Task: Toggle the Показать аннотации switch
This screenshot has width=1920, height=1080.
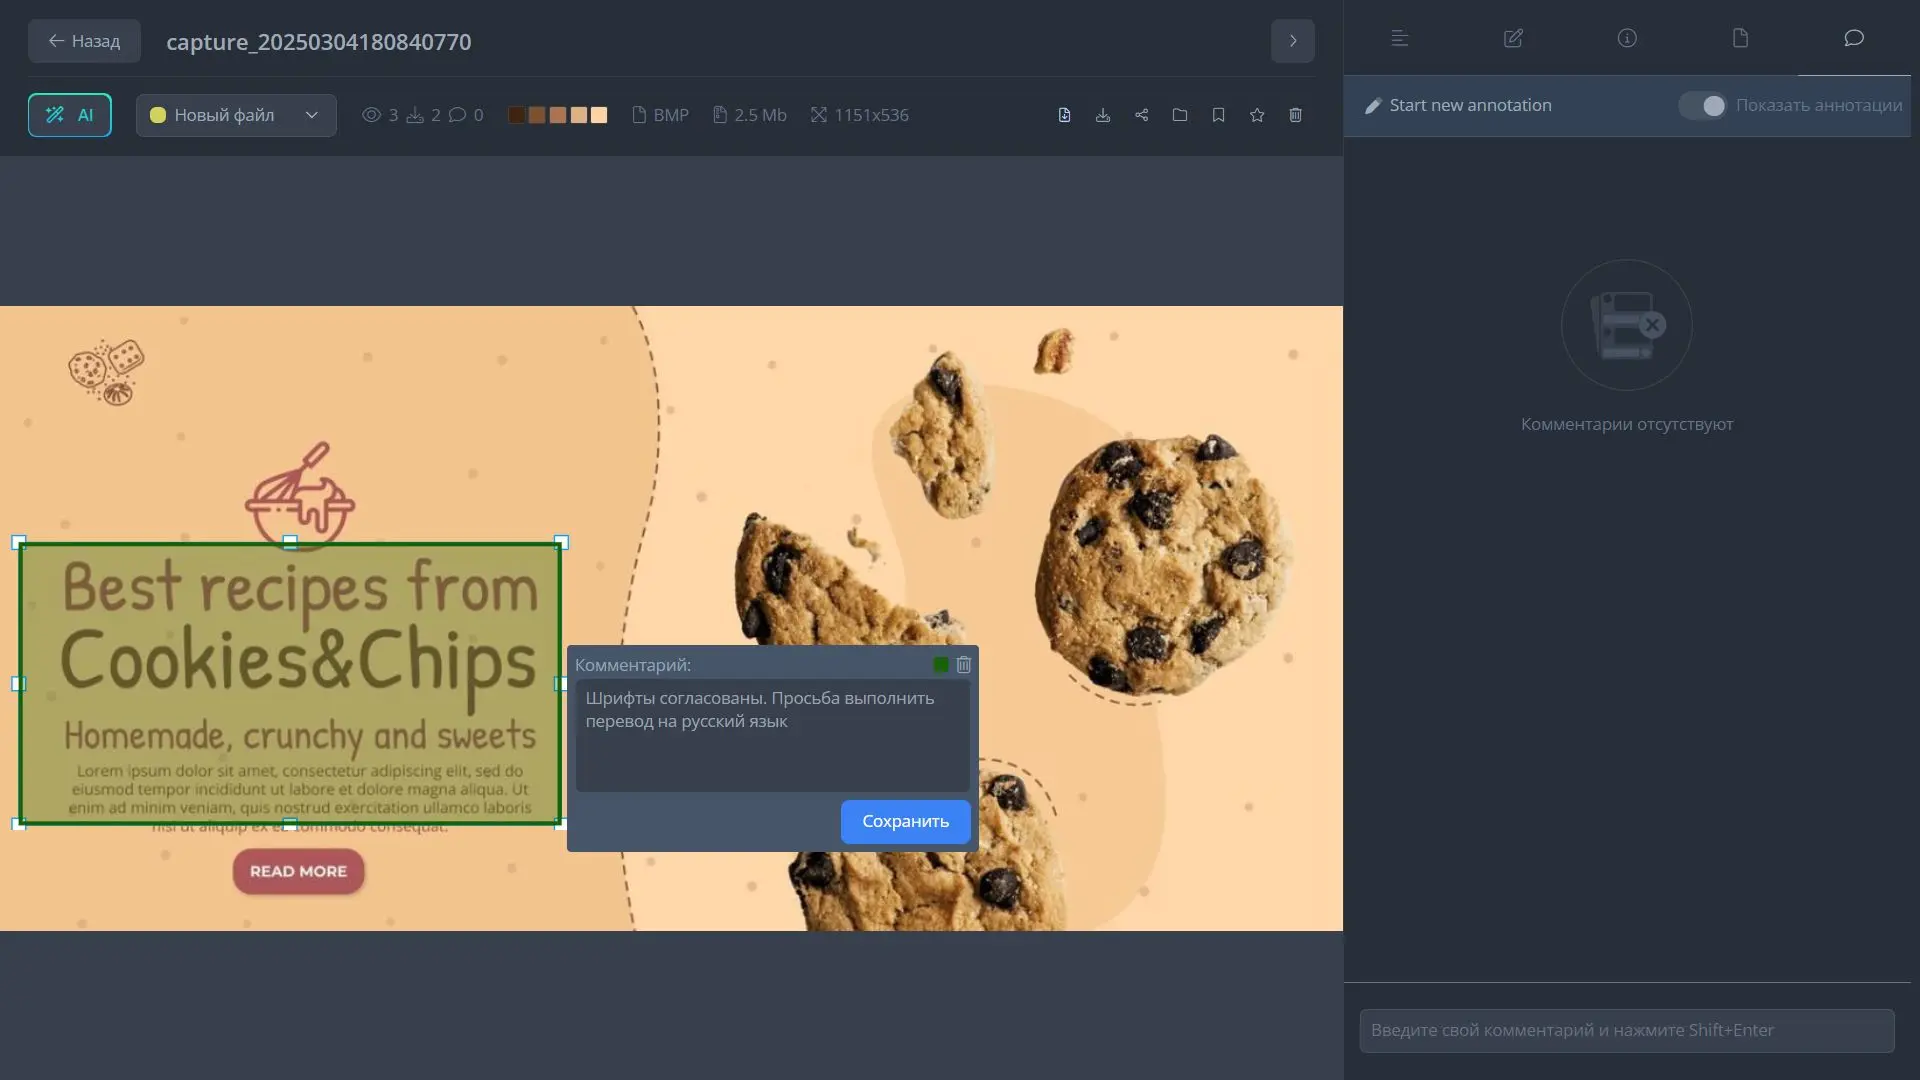Action: 1702,105
